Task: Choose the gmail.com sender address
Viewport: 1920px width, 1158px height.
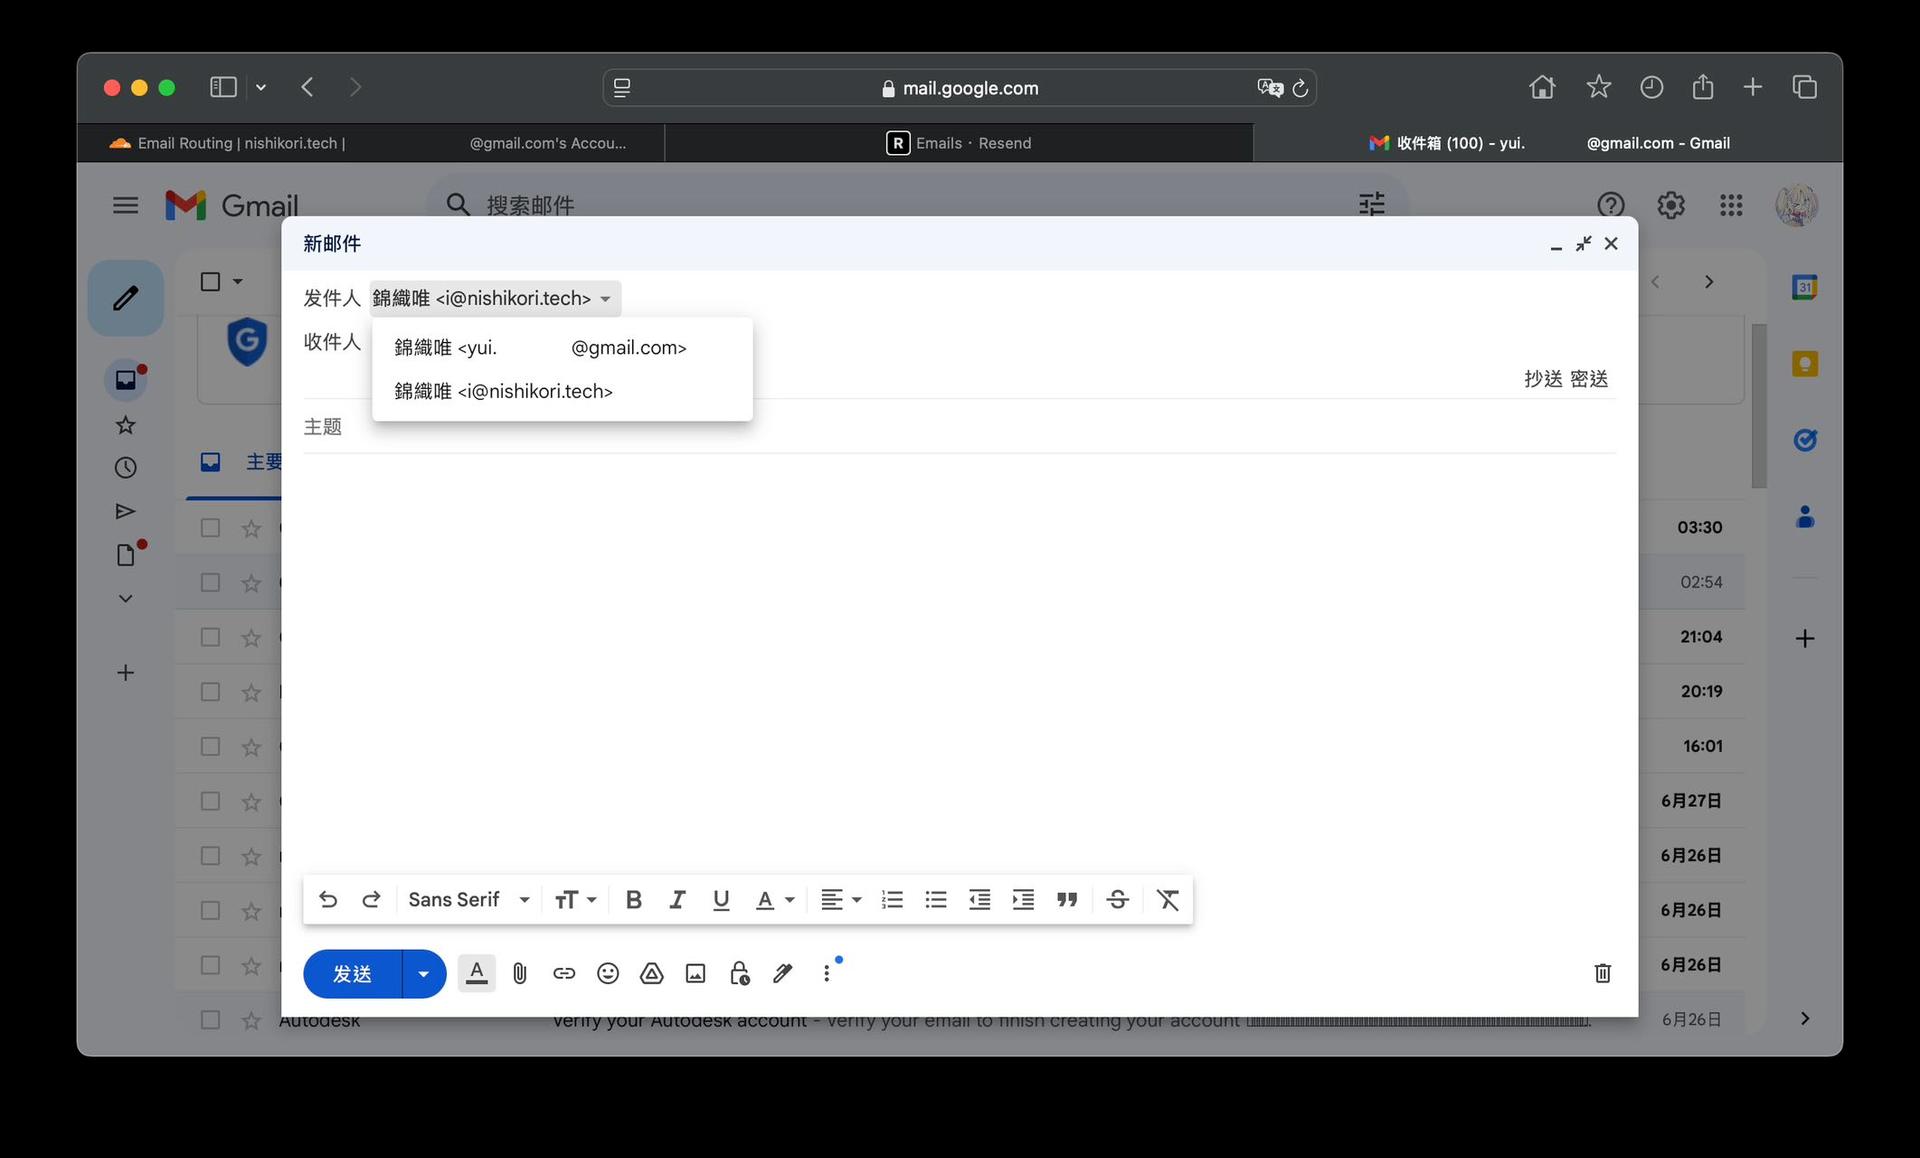Action: coord(562,347)
